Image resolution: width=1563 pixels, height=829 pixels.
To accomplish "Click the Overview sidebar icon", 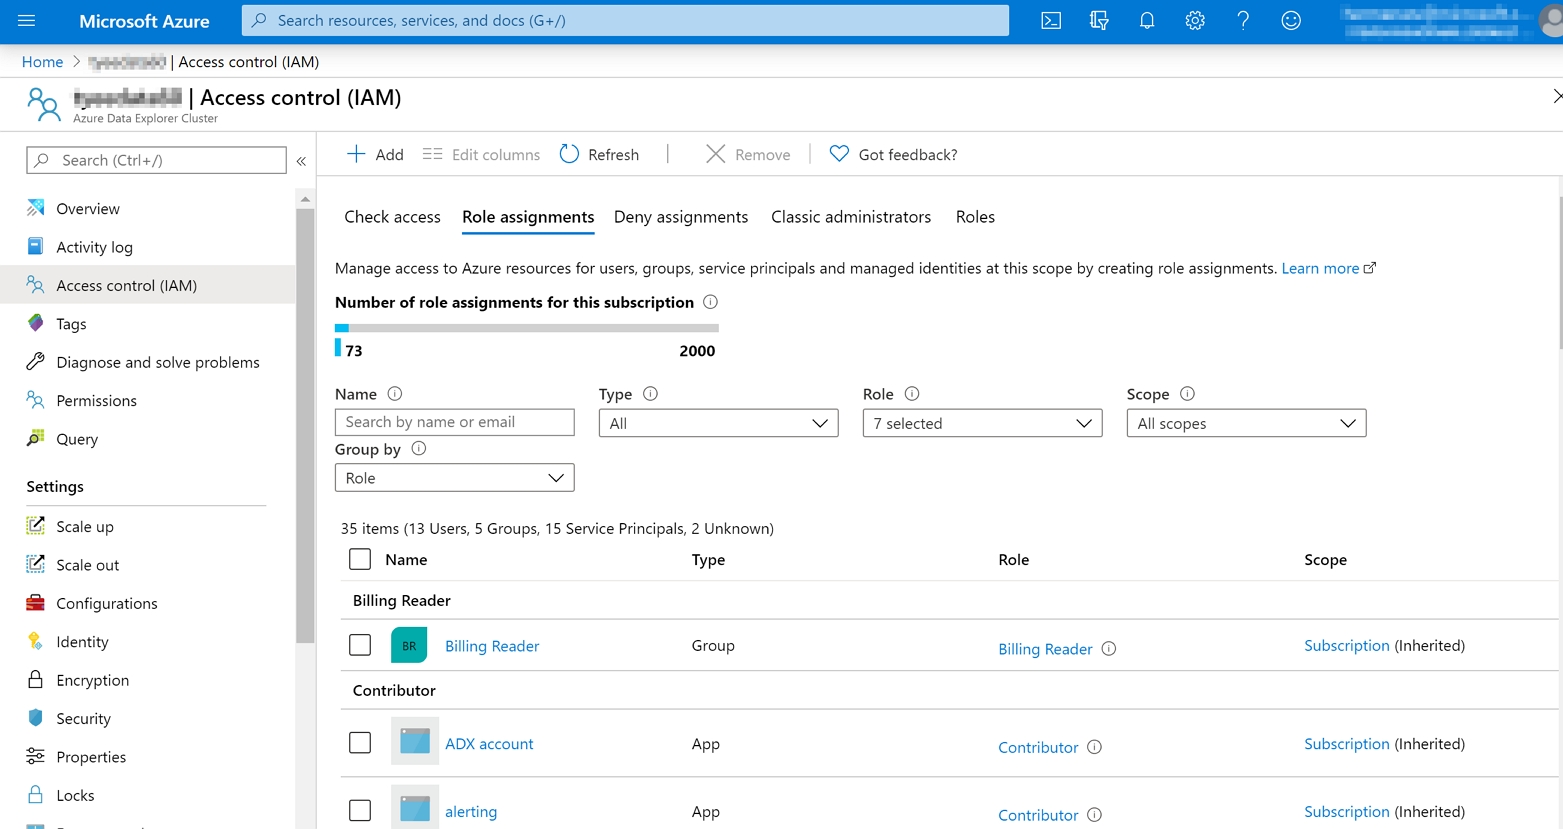I will click(x=36, y=208).
